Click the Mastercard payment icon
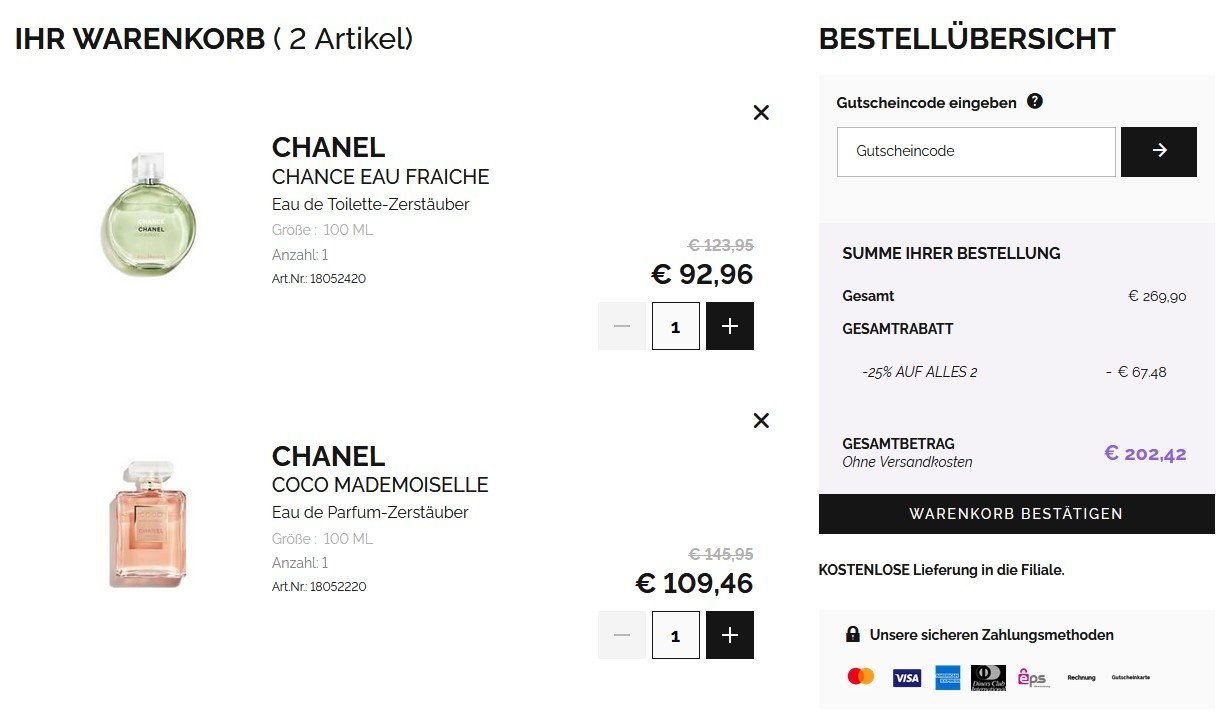The image size is (1229, 717). point(860,677)
